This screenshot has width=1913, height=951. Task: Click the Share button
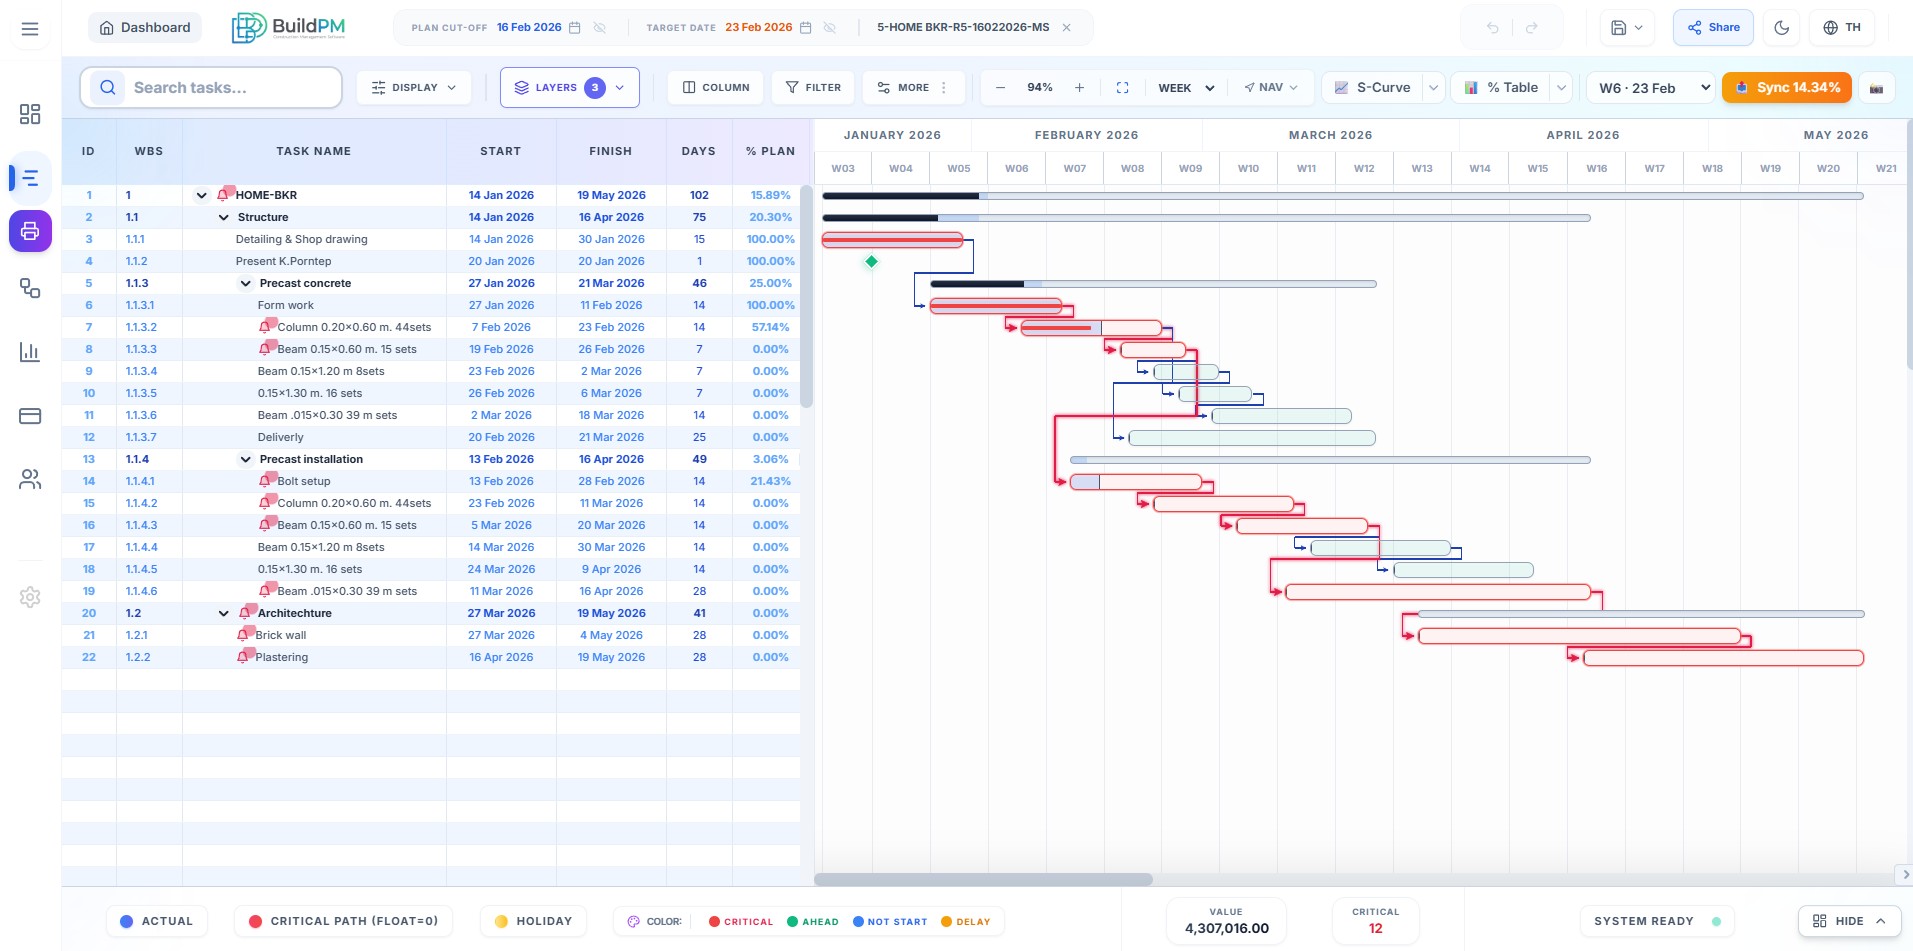click(1713, 28)
